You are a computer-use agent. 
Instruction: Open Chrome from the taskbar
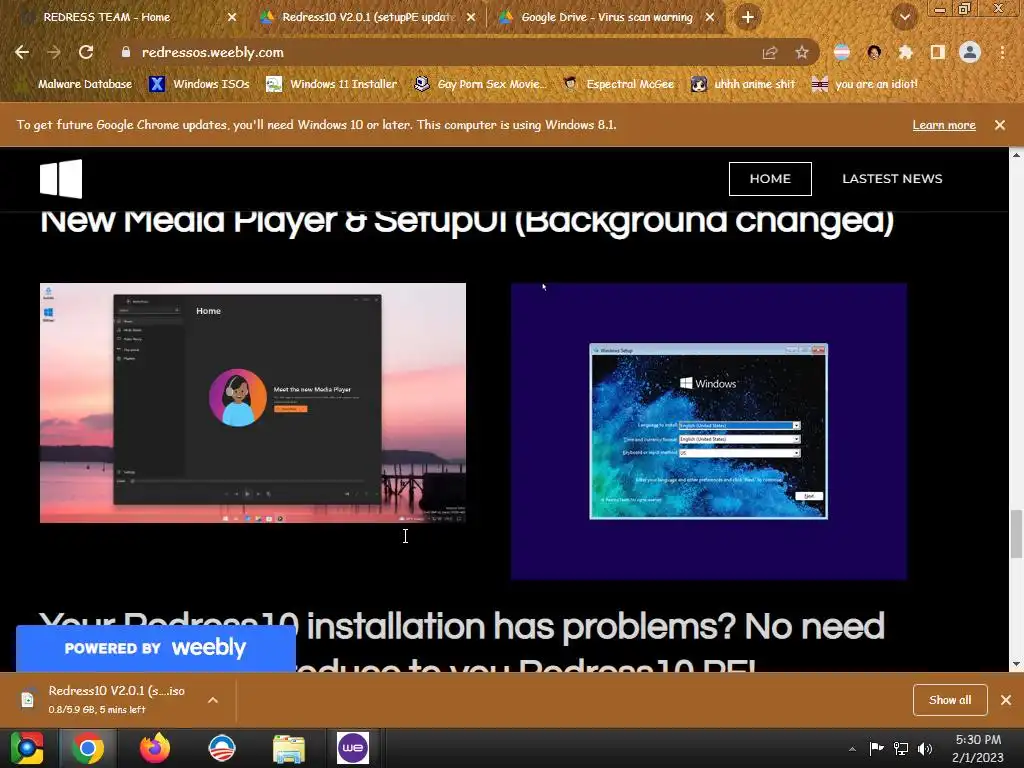(x=88, y=748)
